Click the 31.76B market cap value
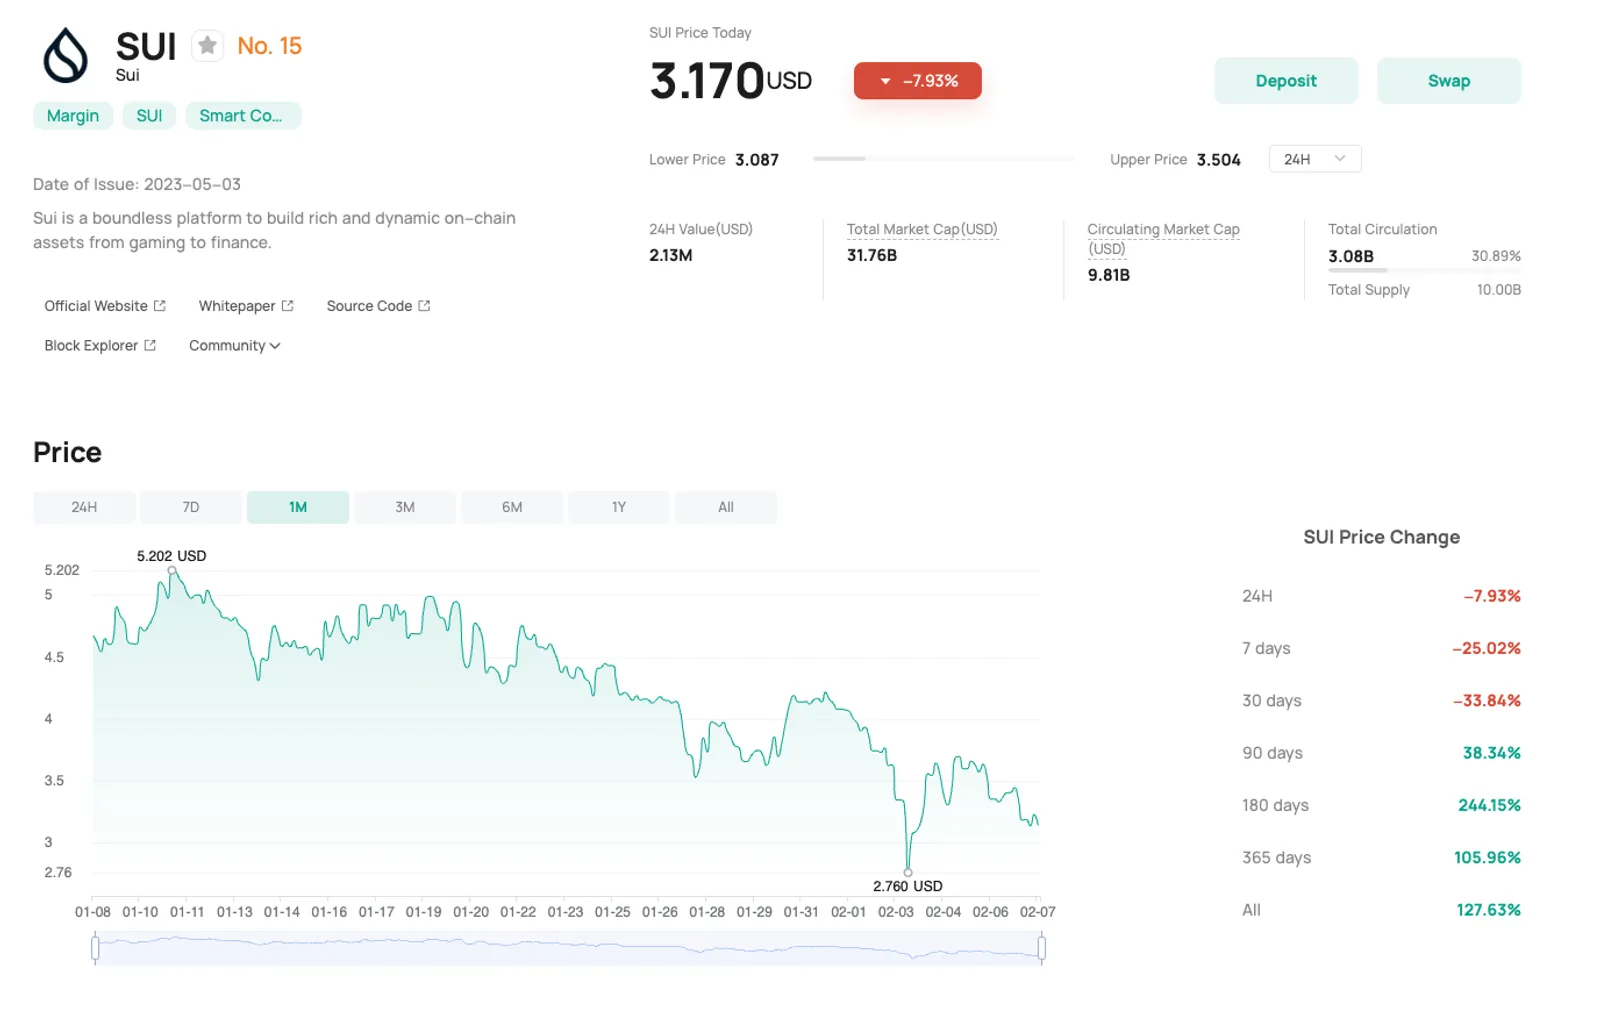The width and height of the screenshot is (1600, 1009). click(872, 255)
